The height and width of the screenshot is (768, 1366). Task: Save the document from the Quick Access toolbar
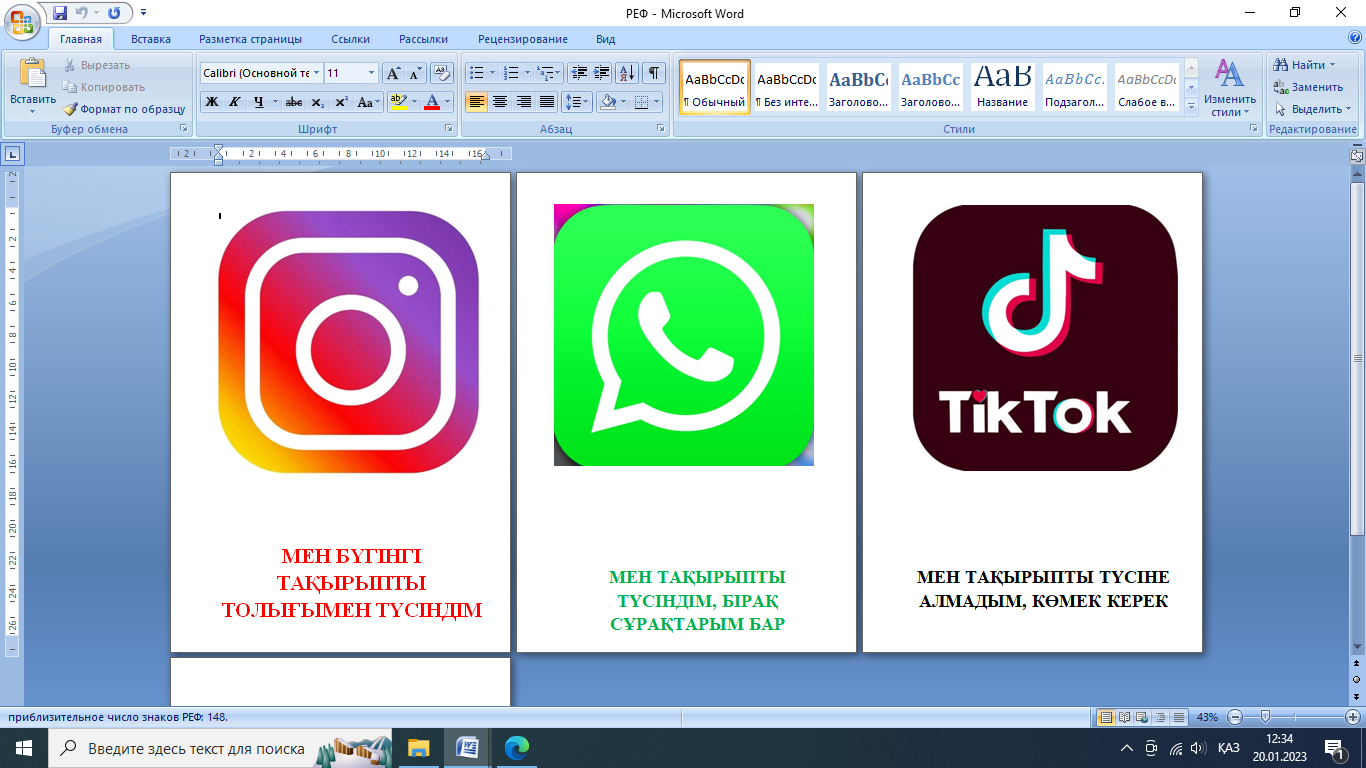click(x=60, y=13)
